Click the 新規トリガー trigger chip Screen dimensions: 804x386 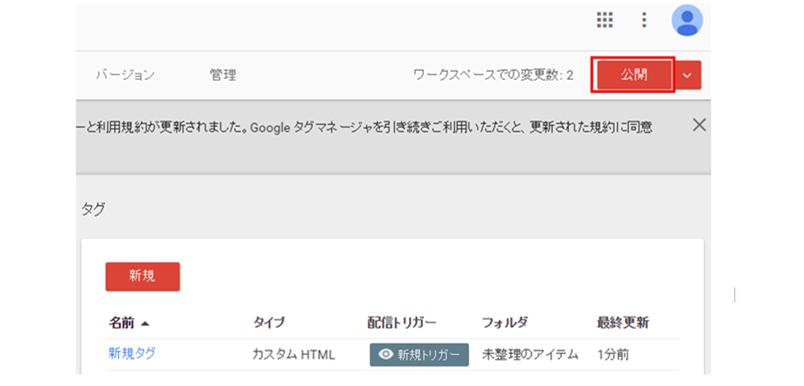tap(419, 355)
